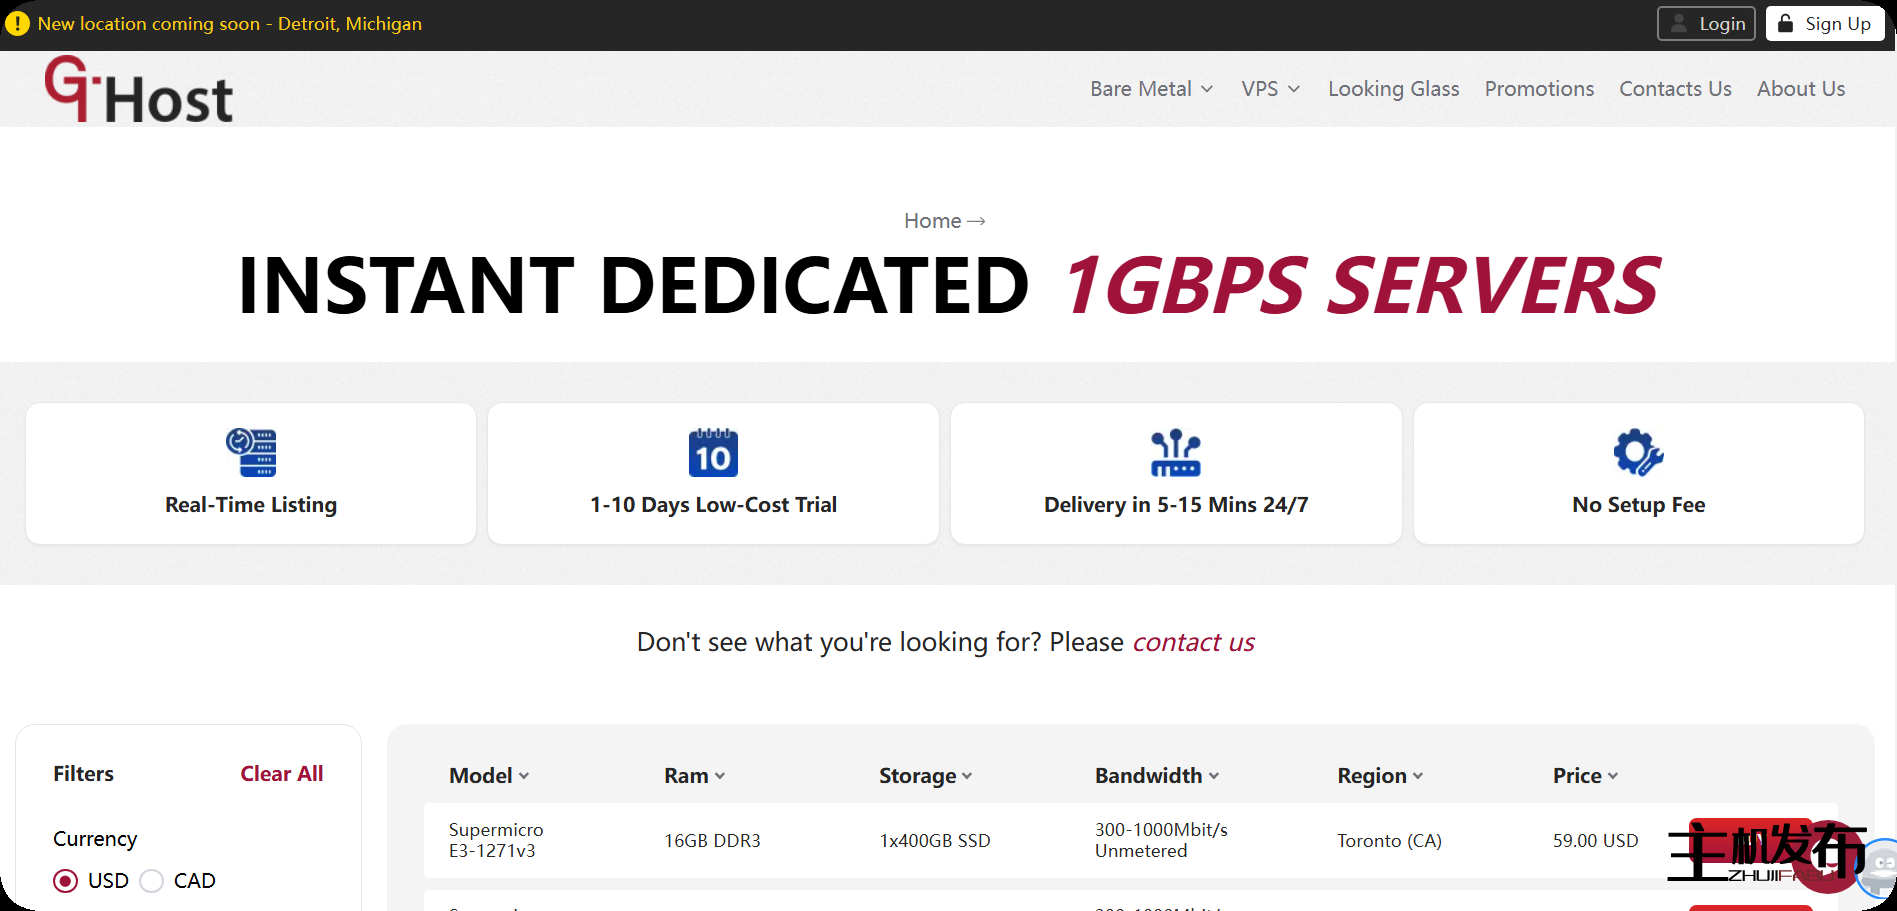Sort the list by Model column
The width and height of the screenshot is (1897, 911).
click(x=489, y=776)
